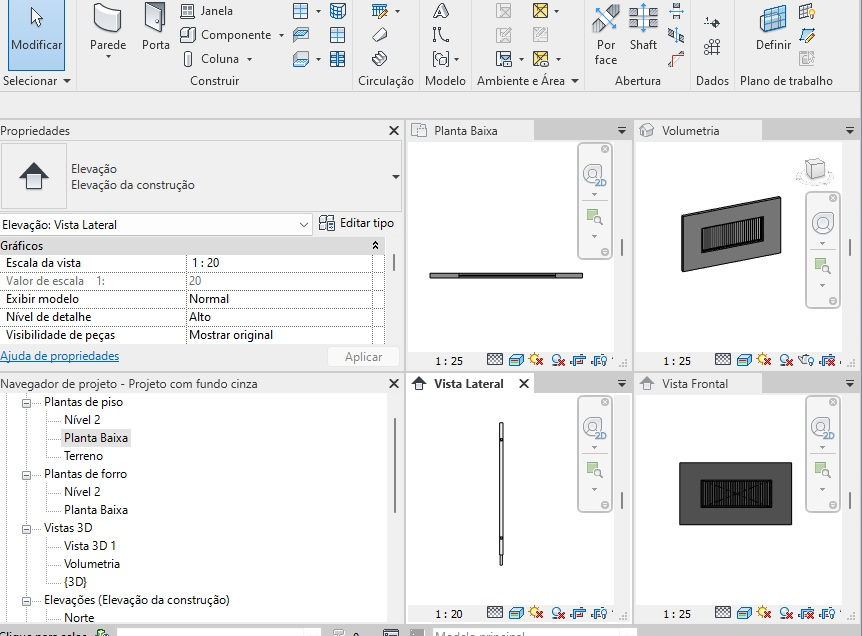The height and width of the screenshot is (636, 862).
Task: Toggle shadows in Vista Lateral view
Action: pos(558,613)
